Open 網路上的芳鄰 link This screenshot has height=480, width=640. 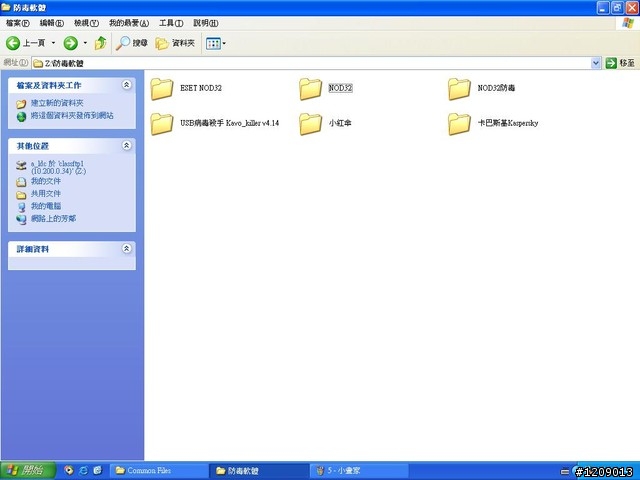[53, 219]
